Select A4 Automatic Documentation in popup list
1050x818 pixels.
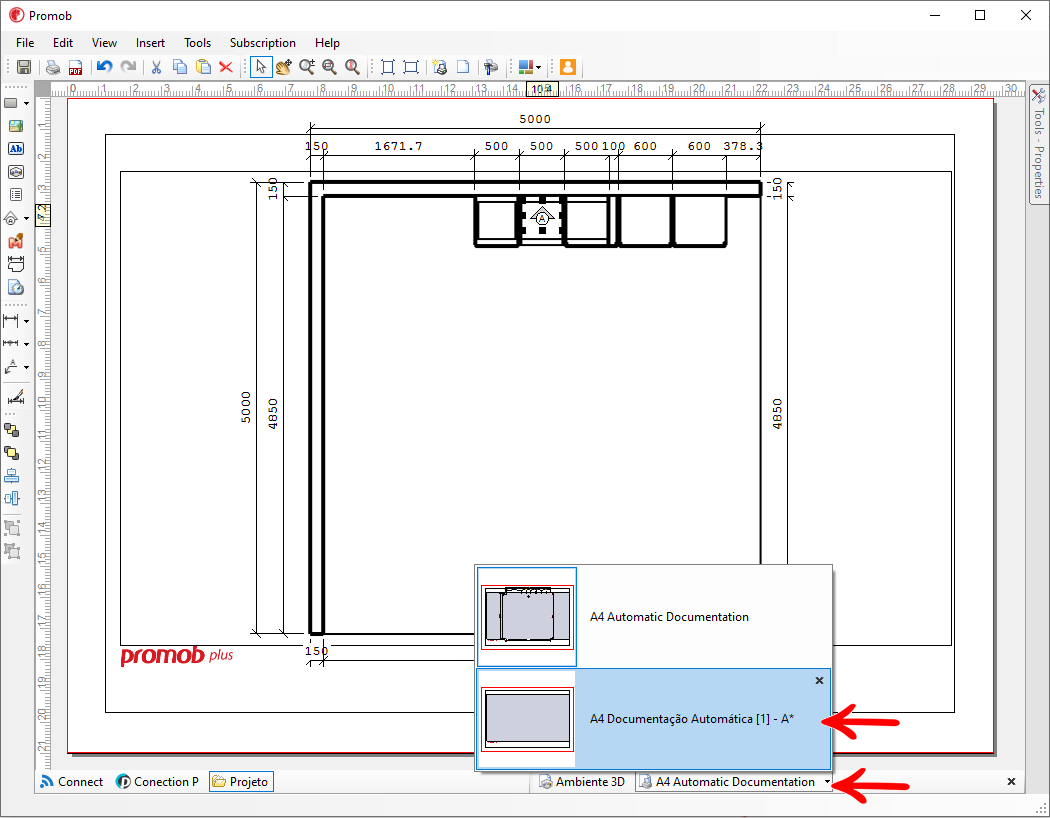point(654,617)
